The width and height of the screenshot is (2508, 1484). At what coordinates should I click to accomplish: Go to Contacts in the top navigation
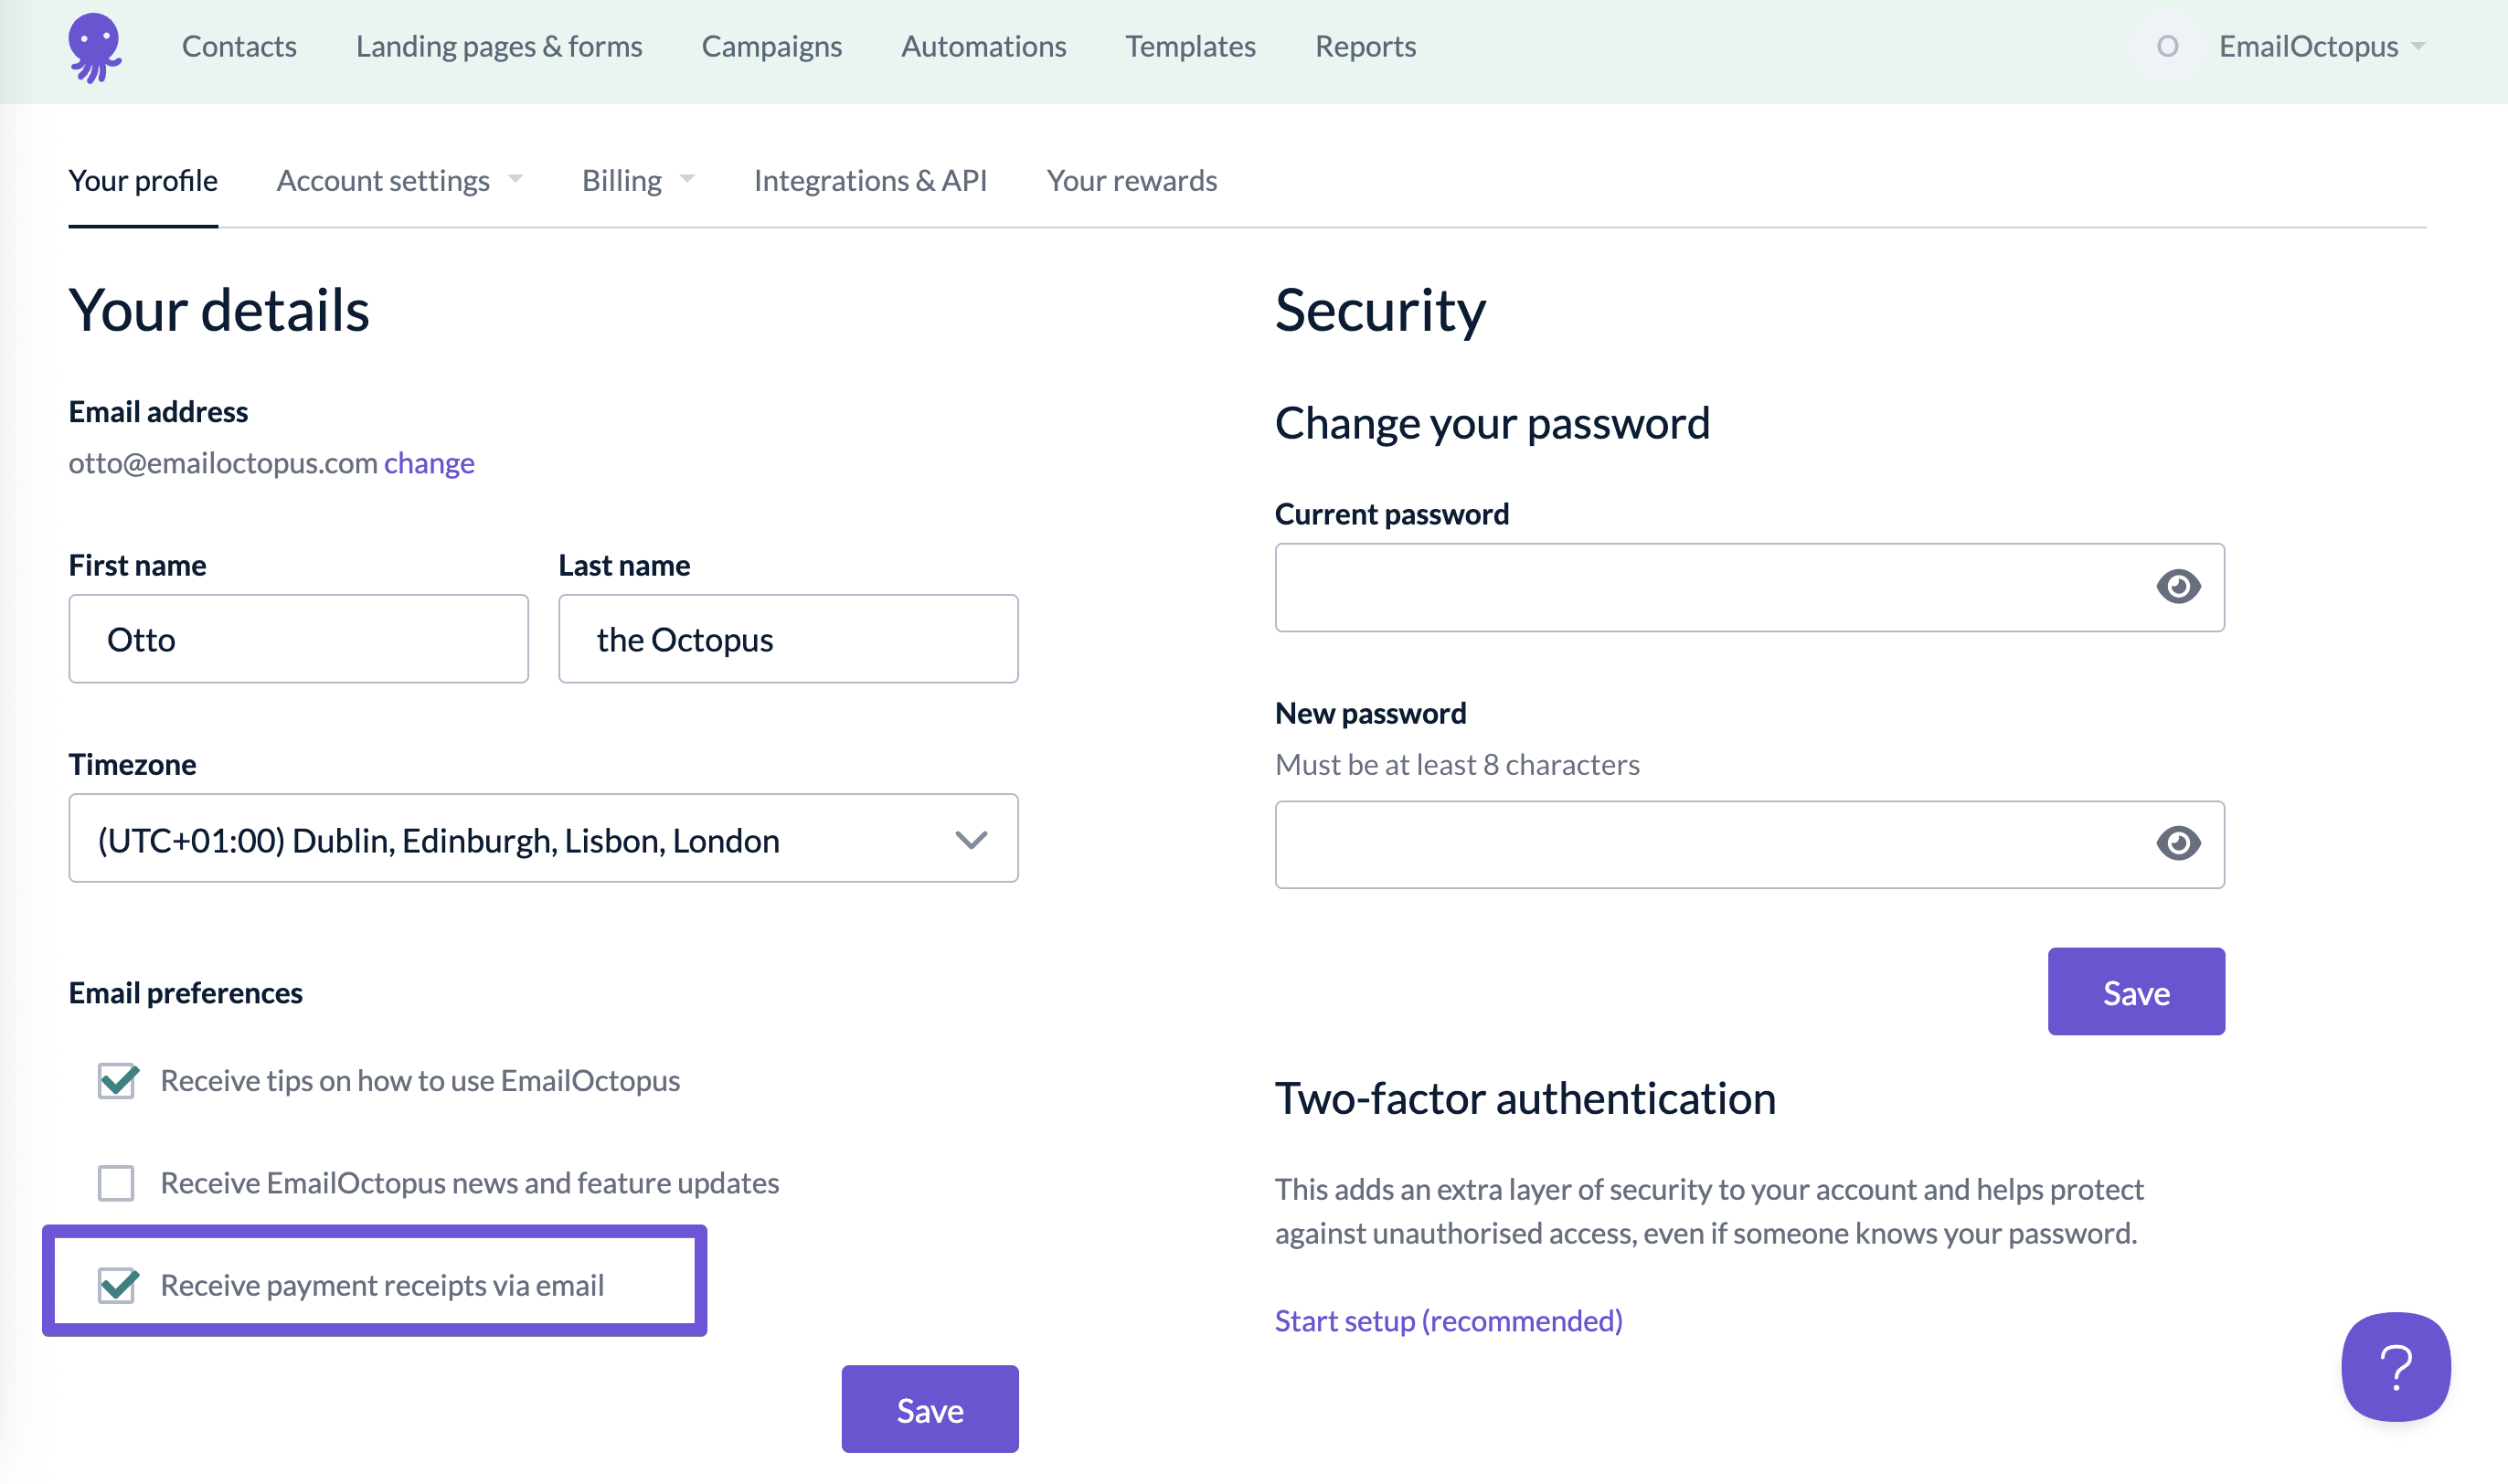[239, 46]
